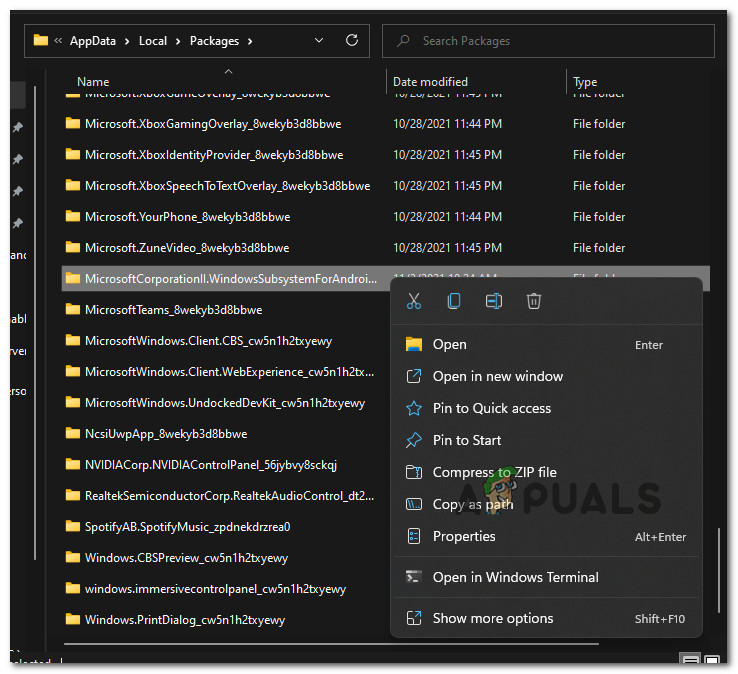Select Open in new window
This screenshot has width=738, height=674.
click(x=497, y=376)
